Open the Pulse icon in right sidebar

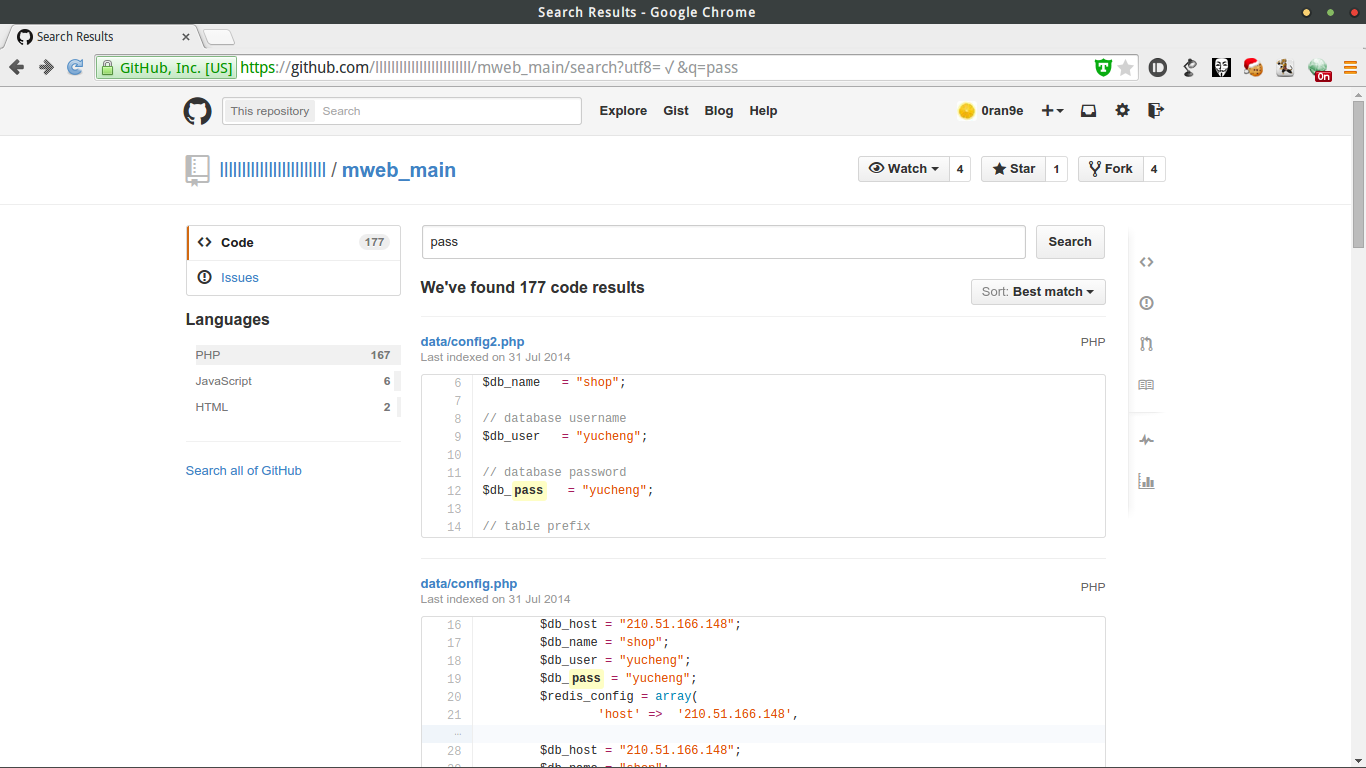pos(1146,440)
